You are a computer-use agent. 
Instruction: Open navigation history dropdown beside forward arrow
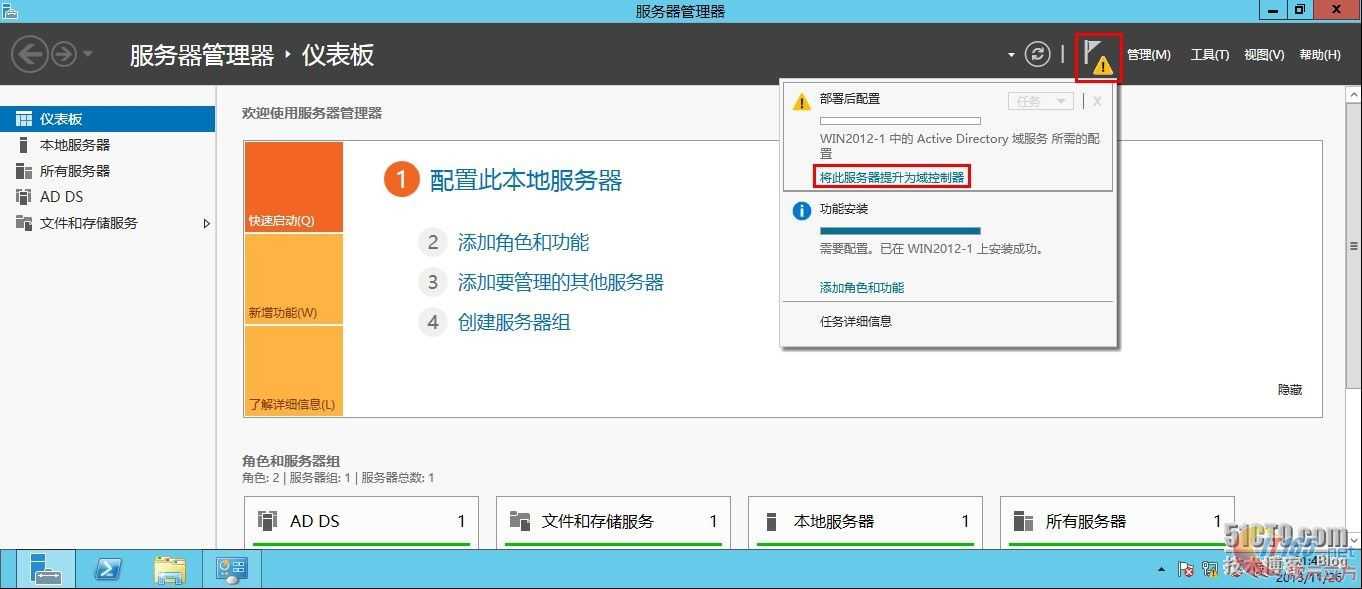pyautogui.click(x=88, y=54)
